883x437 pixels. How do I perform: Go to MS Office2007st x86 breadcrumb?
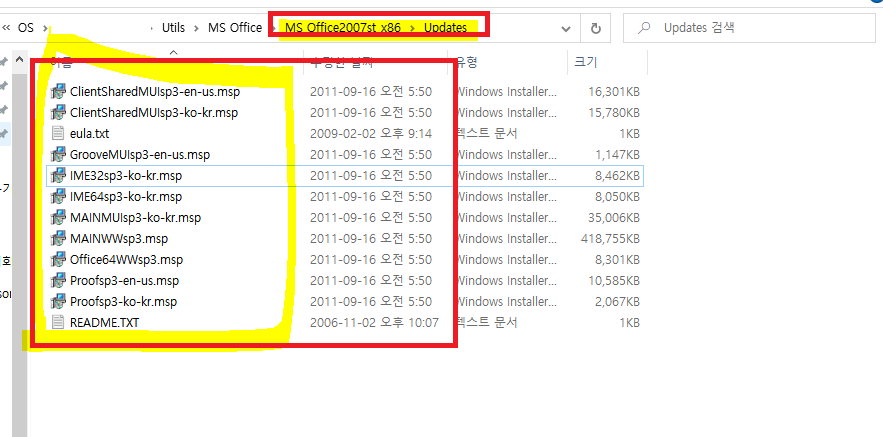click(x=342, y=28)
